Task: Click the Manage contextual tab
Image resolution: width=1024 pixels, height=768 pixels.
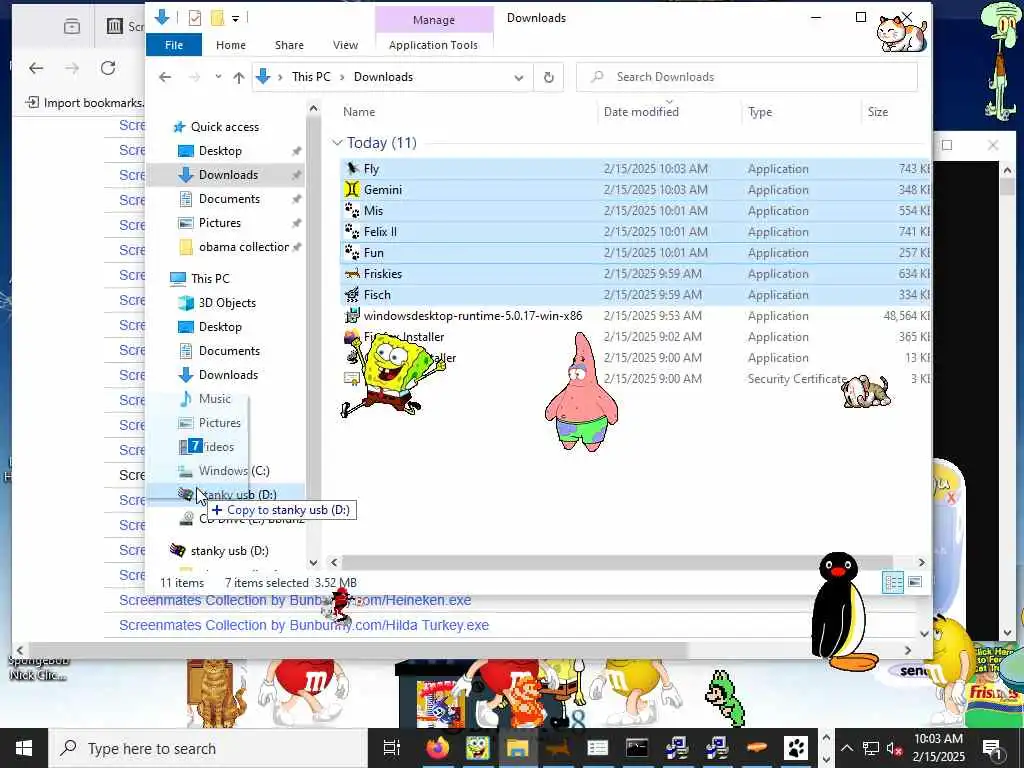Action: click(x=434, y=20)
